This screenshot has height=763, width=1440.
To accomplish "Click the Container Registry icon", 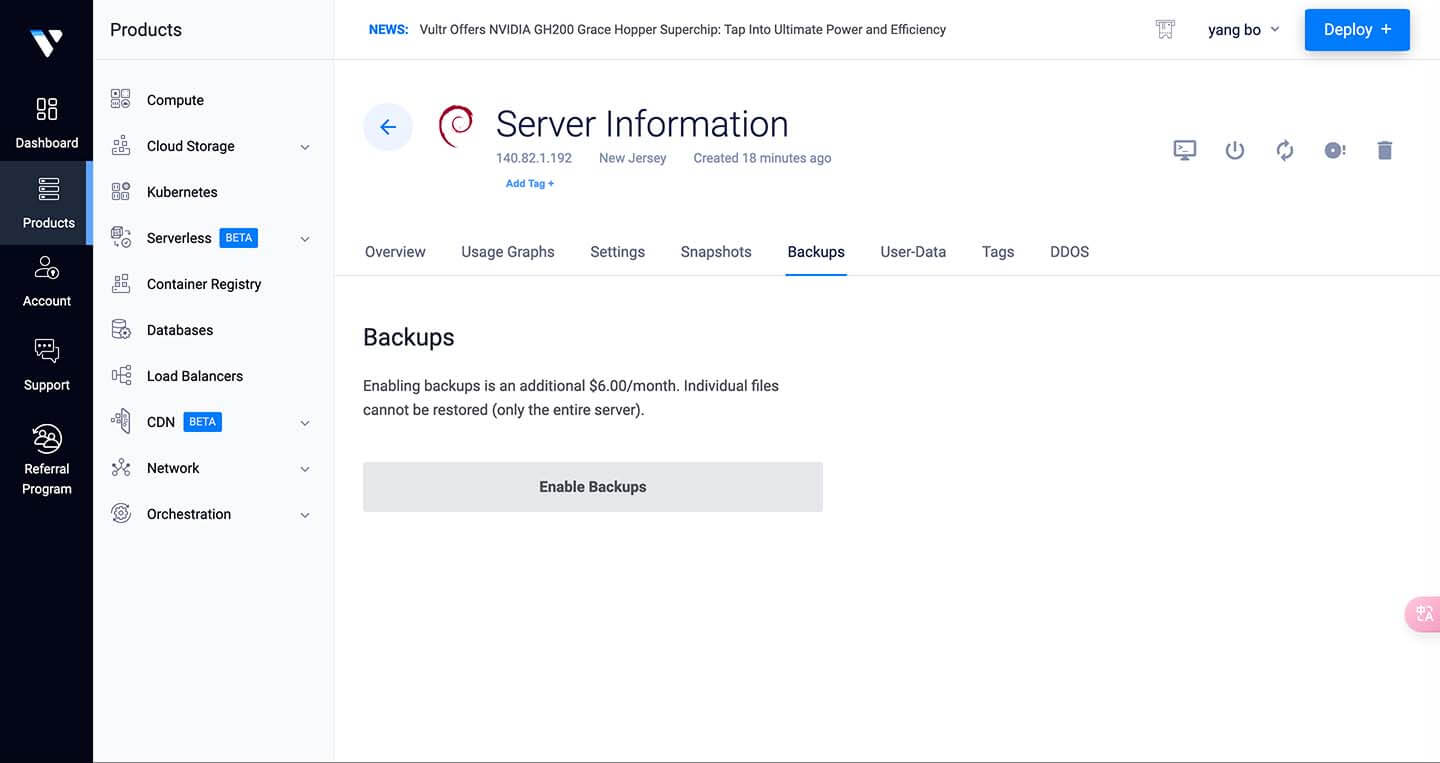I will tap(121, 283).
